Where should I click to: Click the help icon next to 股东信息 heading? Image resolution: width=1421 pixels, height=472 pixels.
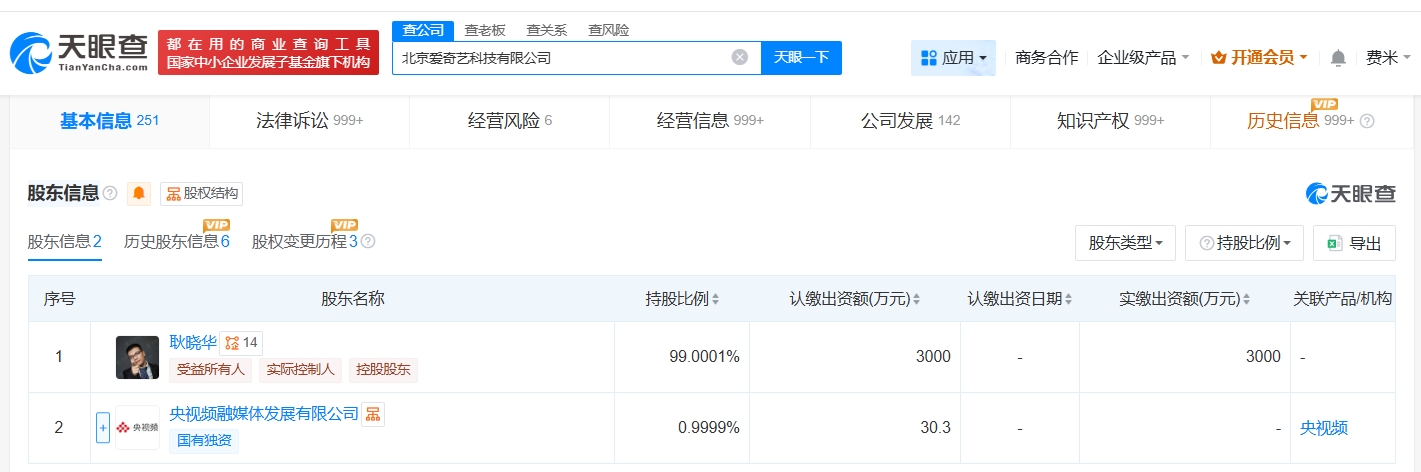(110, 193)
